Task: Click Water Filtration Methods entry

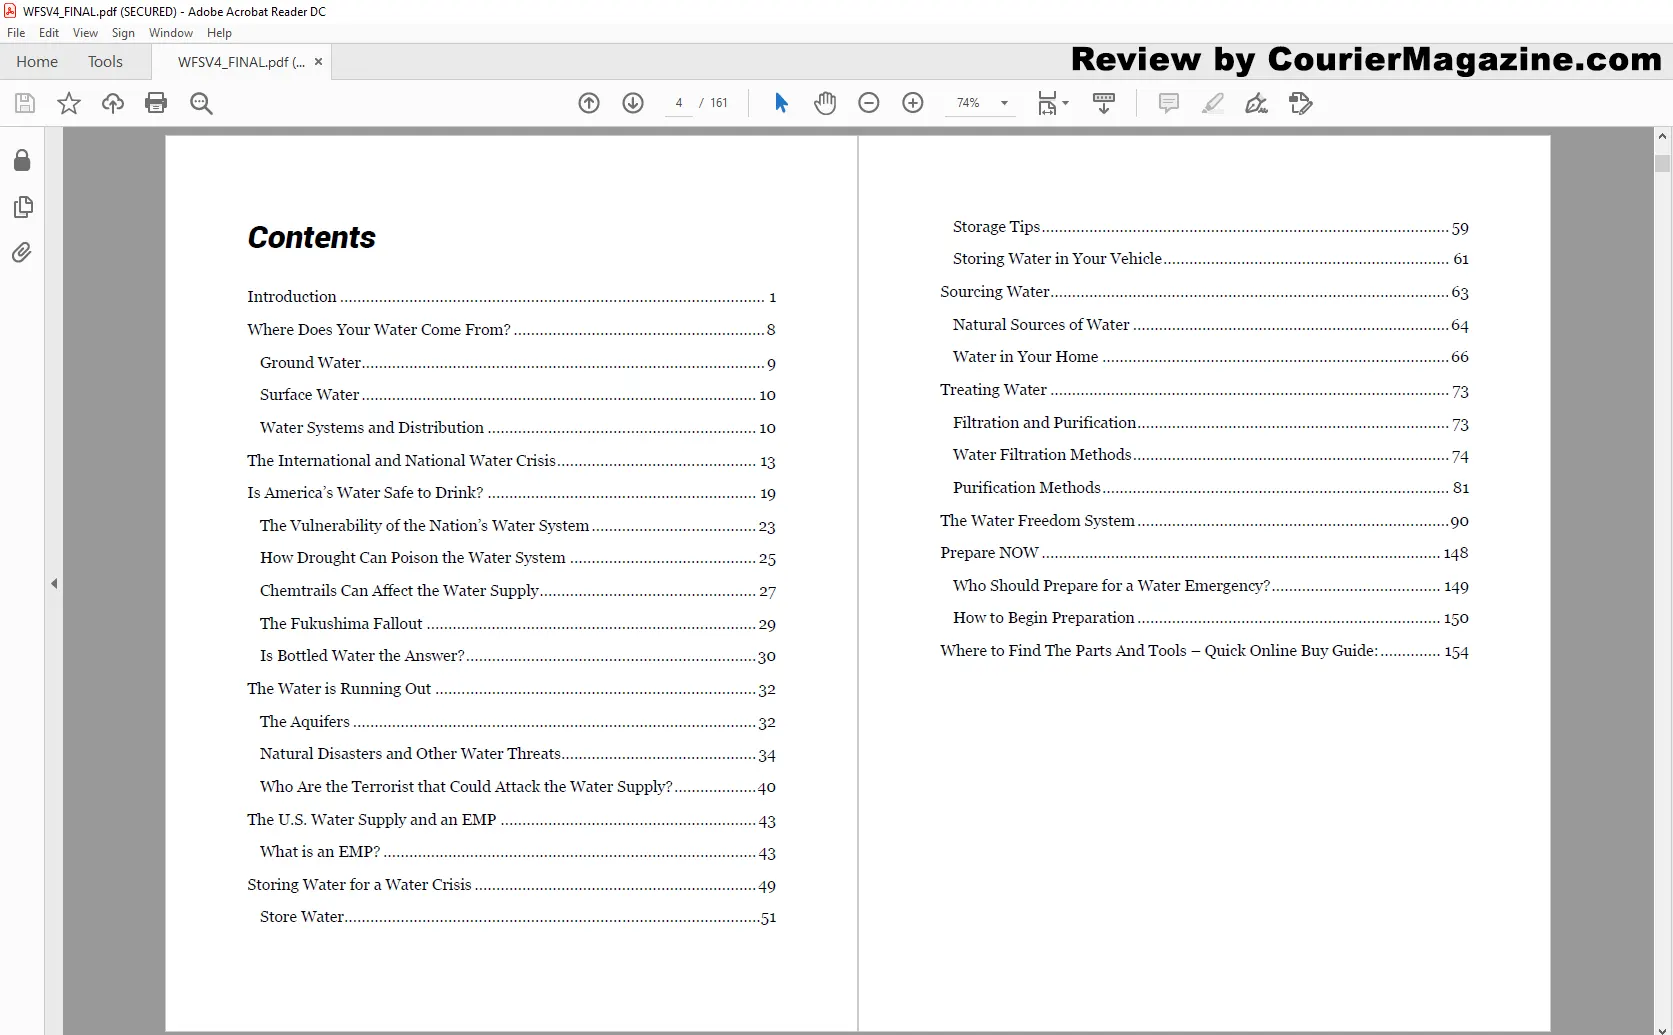Action: tap(1211, 455)
